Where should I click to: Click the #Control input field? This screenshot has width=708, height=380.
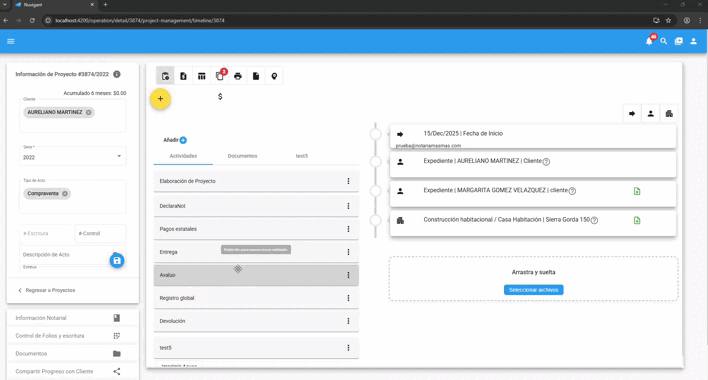(100, 233)
